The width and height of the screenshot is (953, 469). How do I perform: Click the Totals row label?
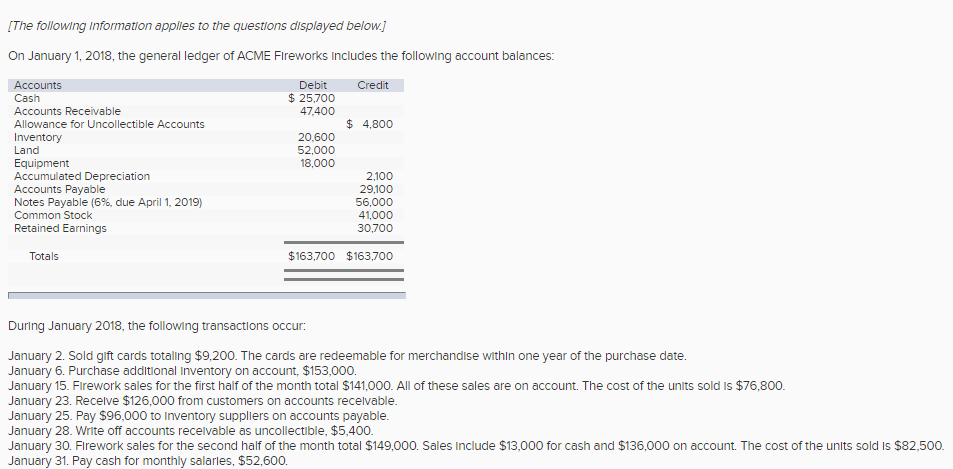pos(44,257)
